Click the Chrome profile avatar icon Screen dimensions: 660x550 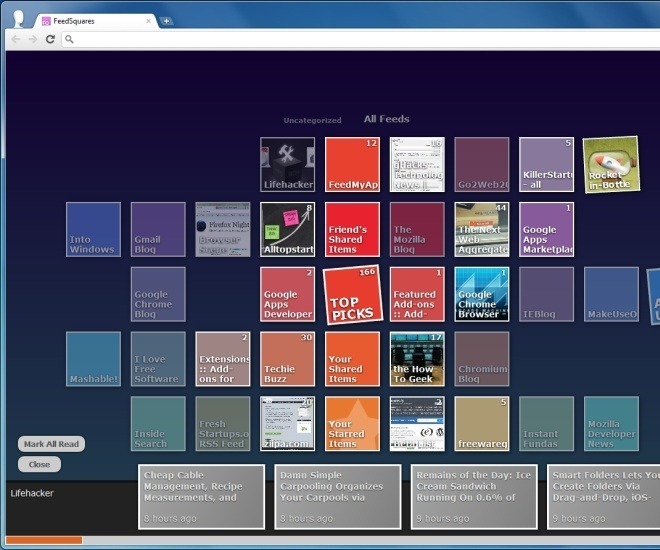click(x=19, y=19)
